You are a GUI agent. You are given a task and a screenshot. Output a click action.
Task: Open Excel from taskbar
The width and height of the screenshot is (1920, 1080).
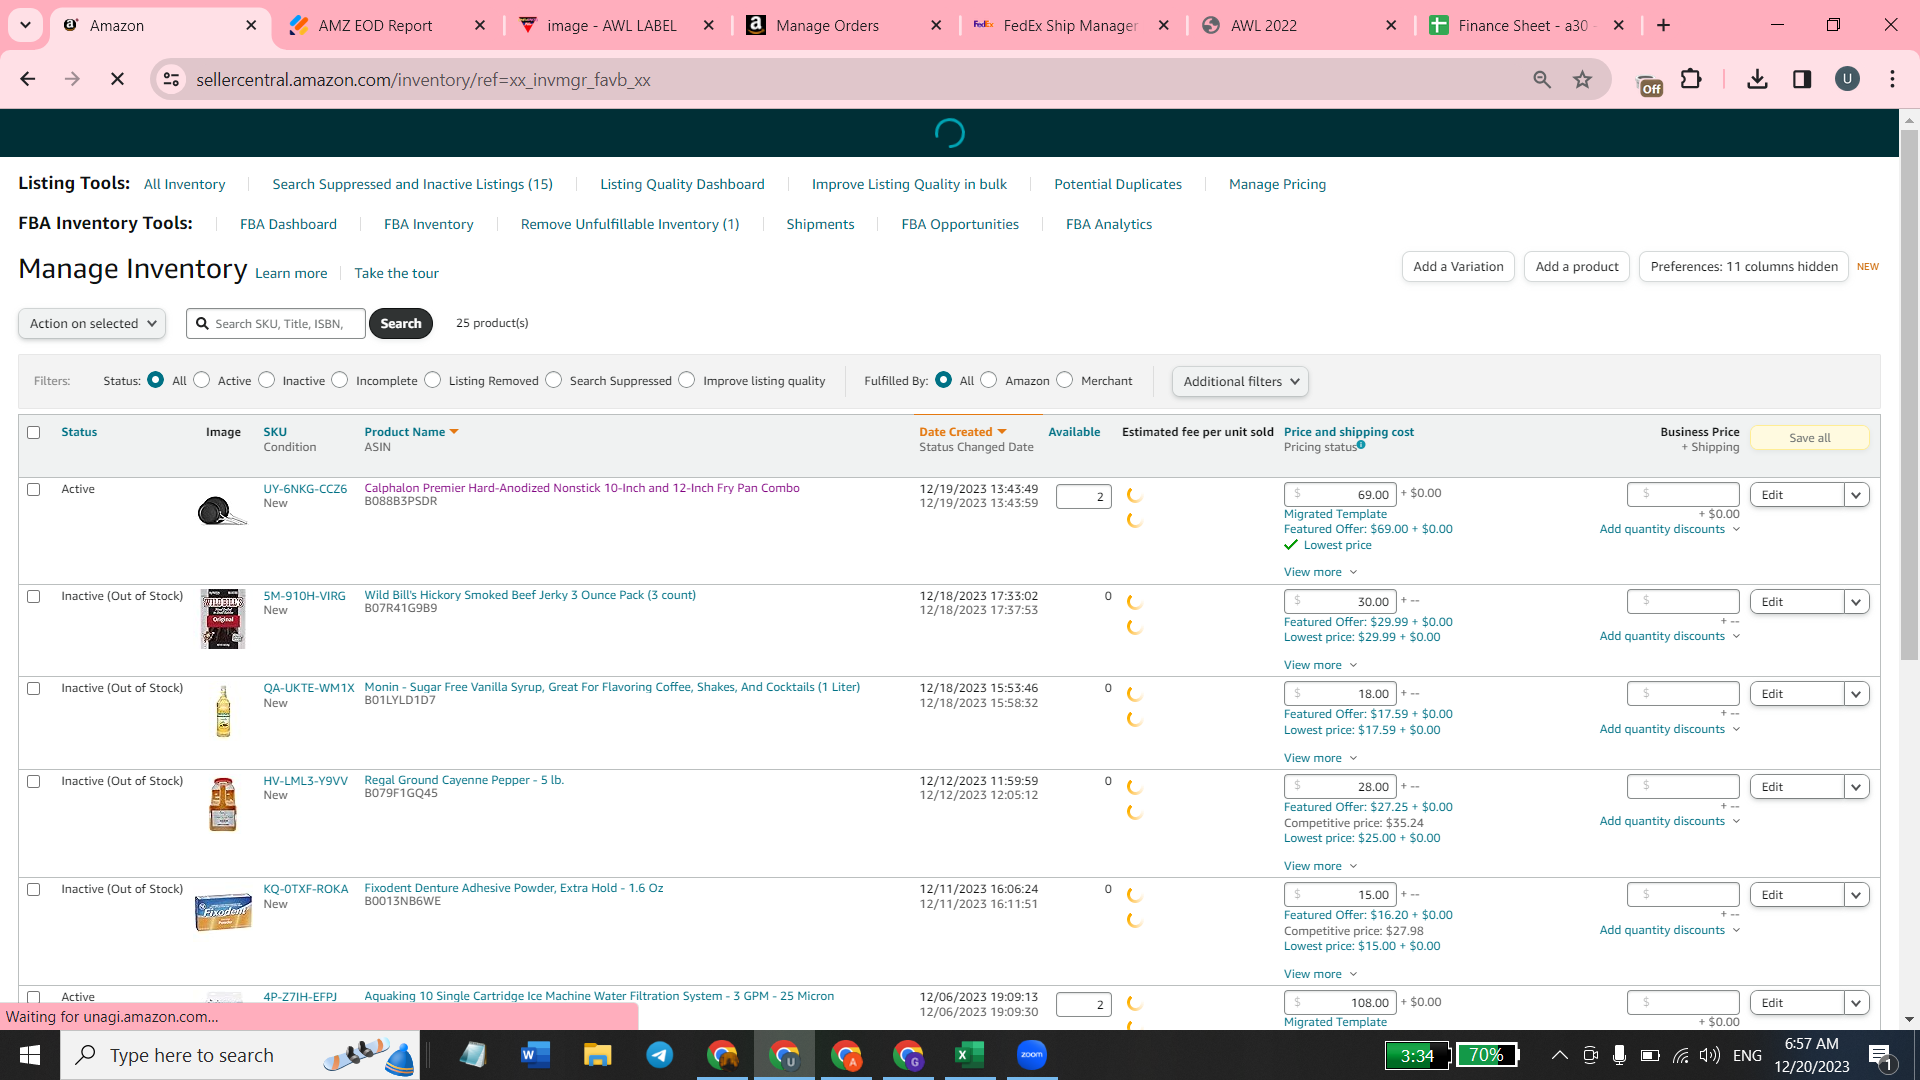(x=970, y=1055)
